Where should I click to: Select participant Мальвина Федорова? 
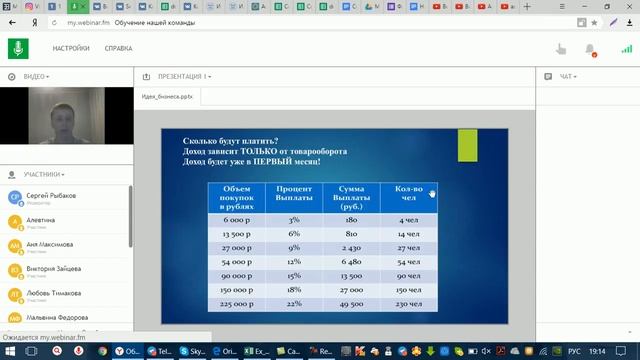(64, 317)
